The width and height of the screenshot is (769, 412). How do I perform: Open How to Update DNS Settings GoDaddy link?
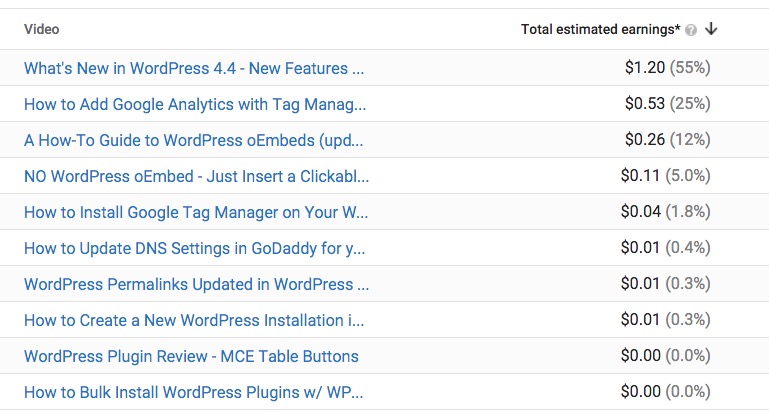pos(195,248)
